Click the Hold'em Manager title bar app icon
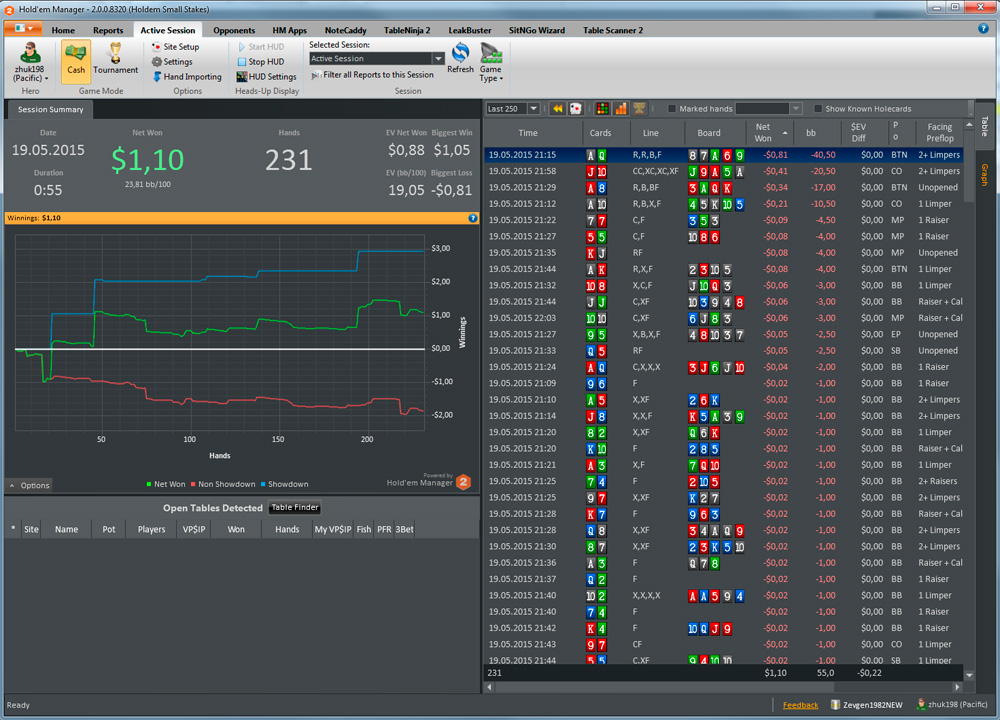 pyautogui.click(x=10, y=10)
